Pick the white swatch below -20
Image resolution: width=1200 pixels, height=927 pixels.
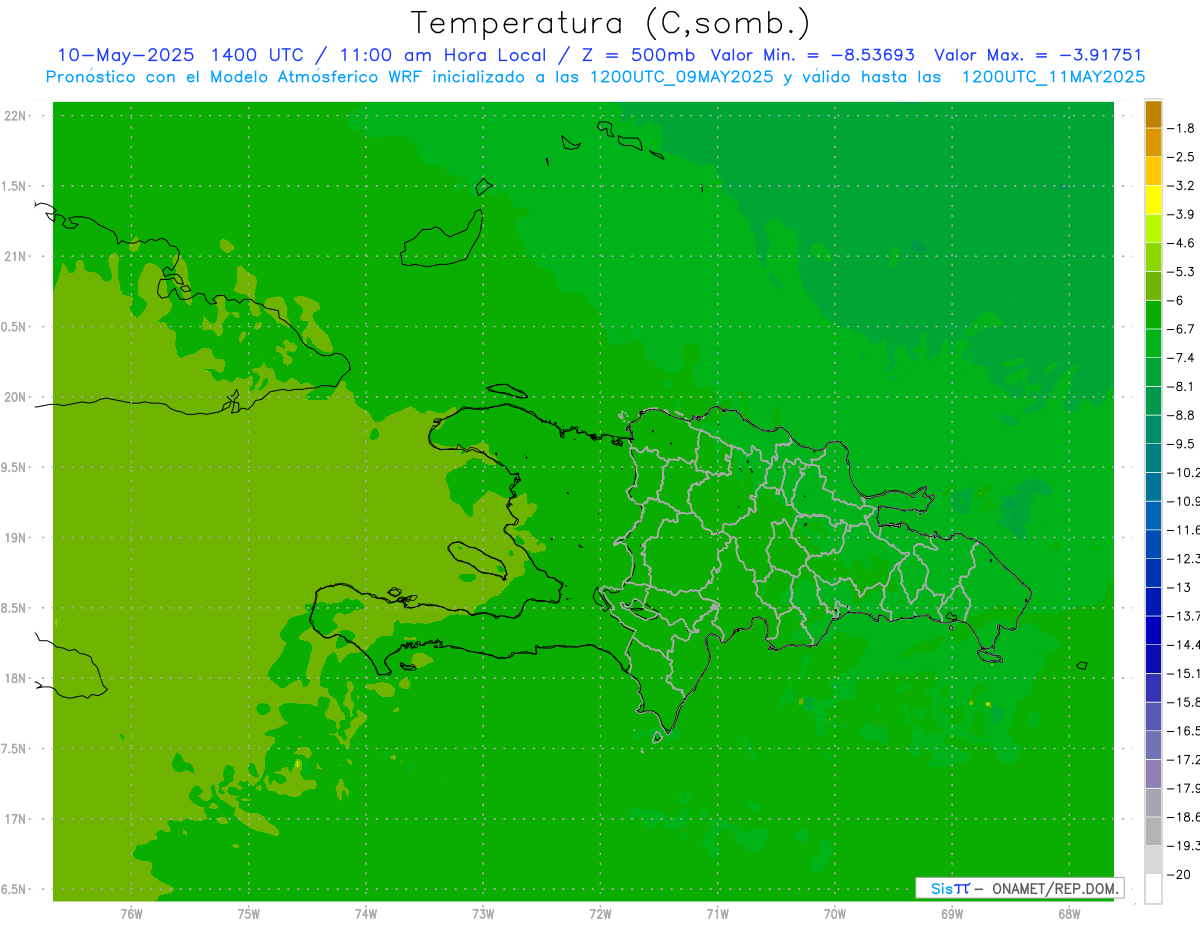[1153, 889]
